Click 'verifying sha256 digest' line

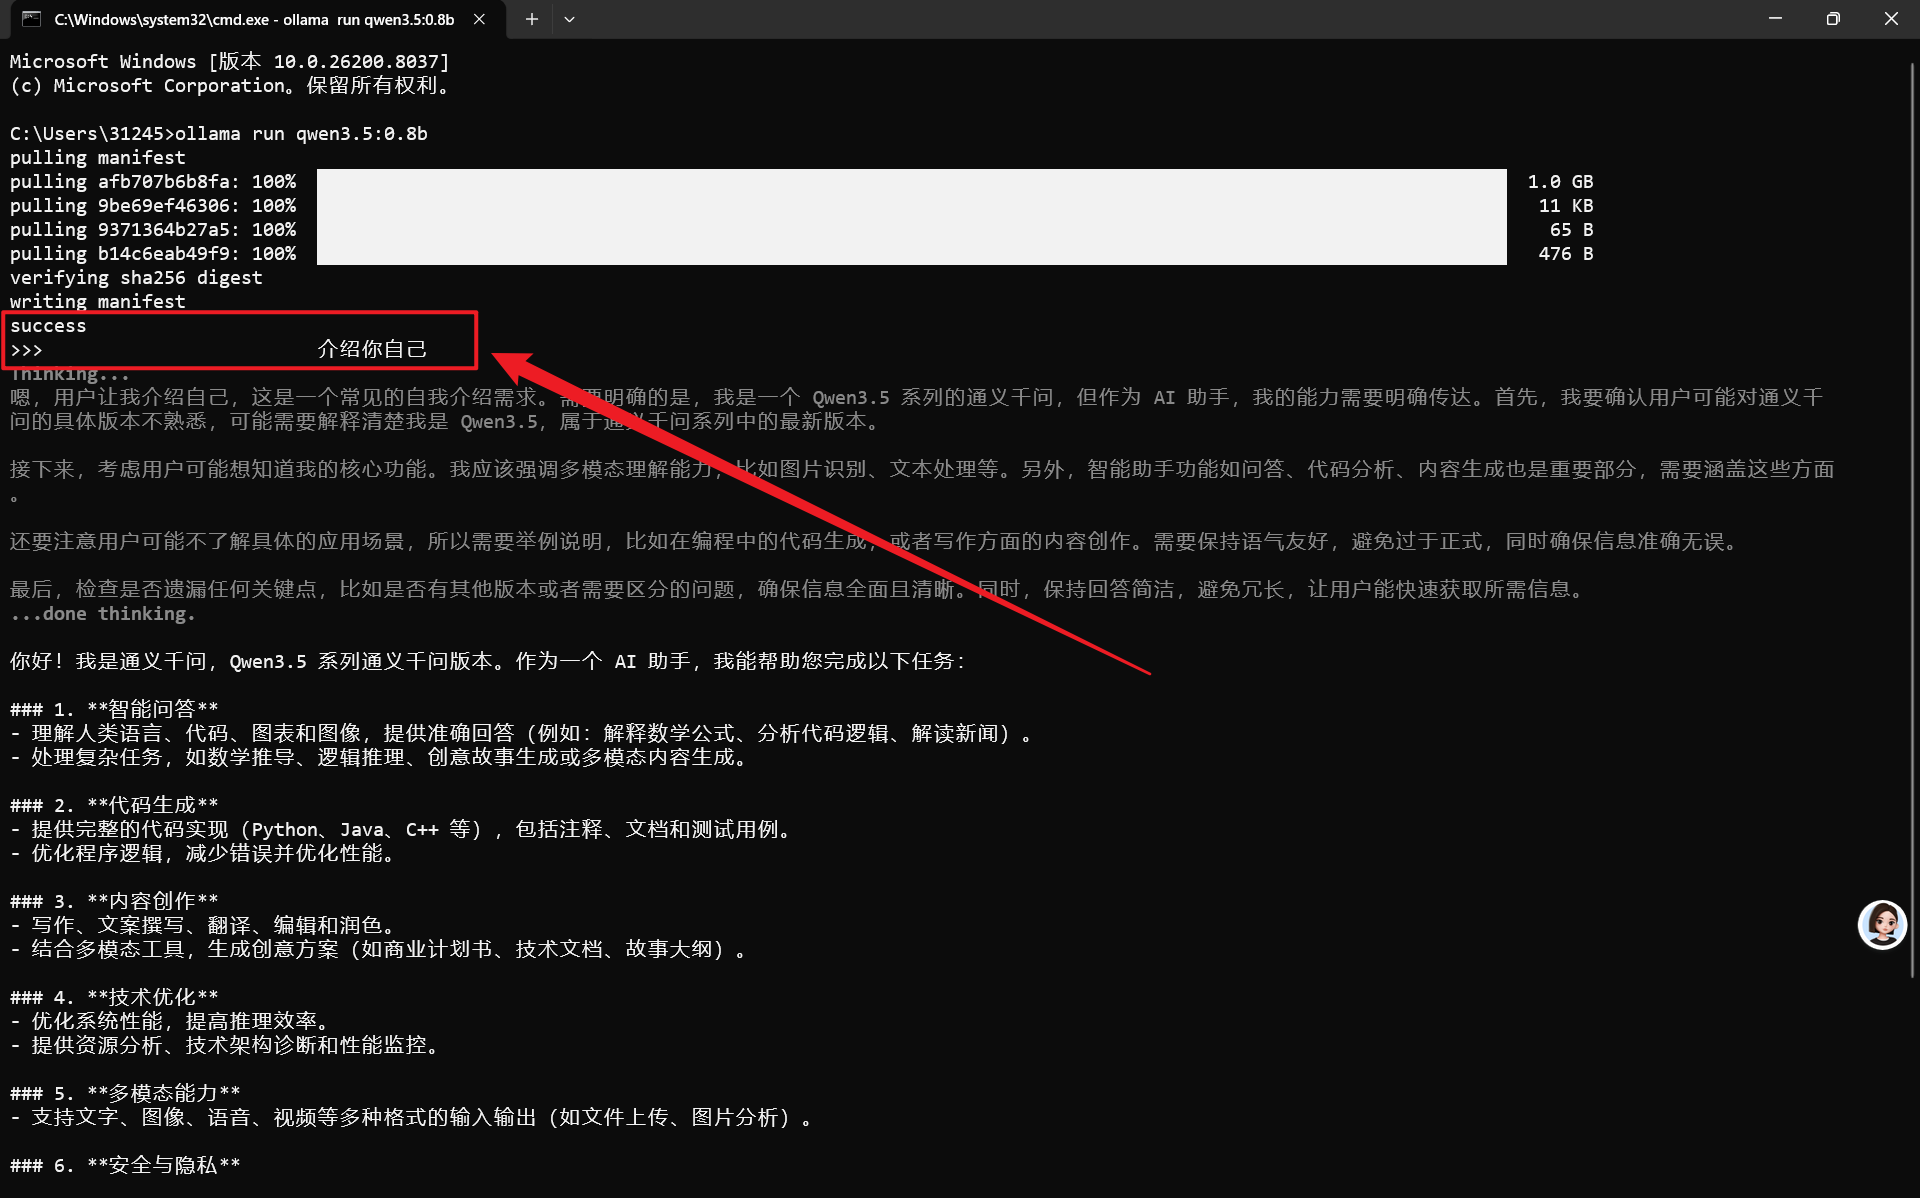[x=136, y=278]
